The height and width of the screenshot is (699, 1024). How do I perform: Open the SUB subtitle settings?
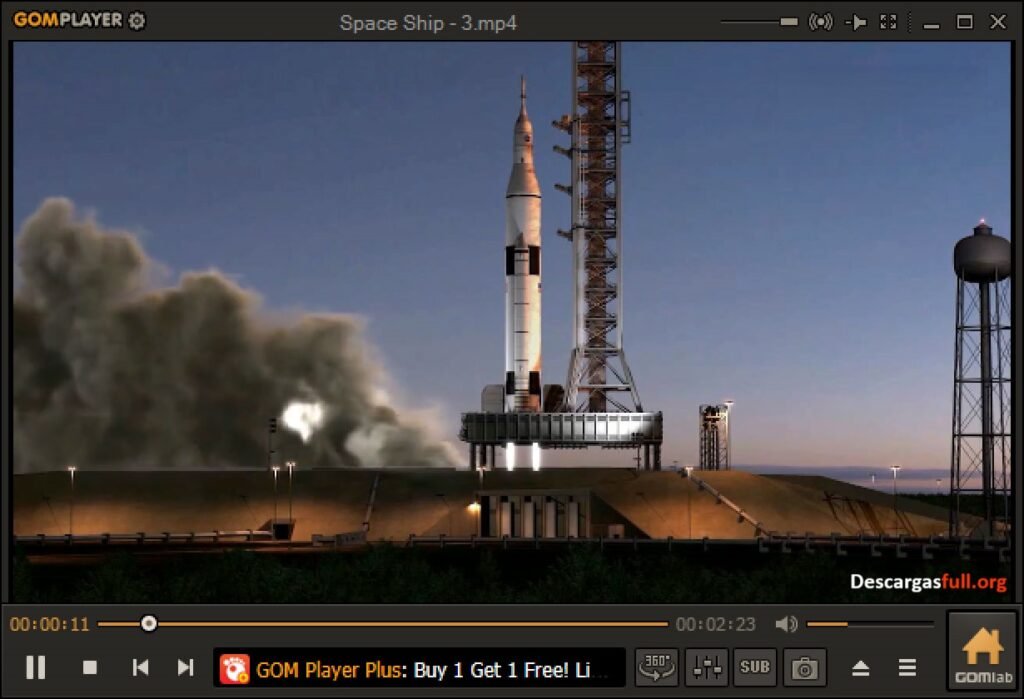pyautogui.click(x=755, y=666)
